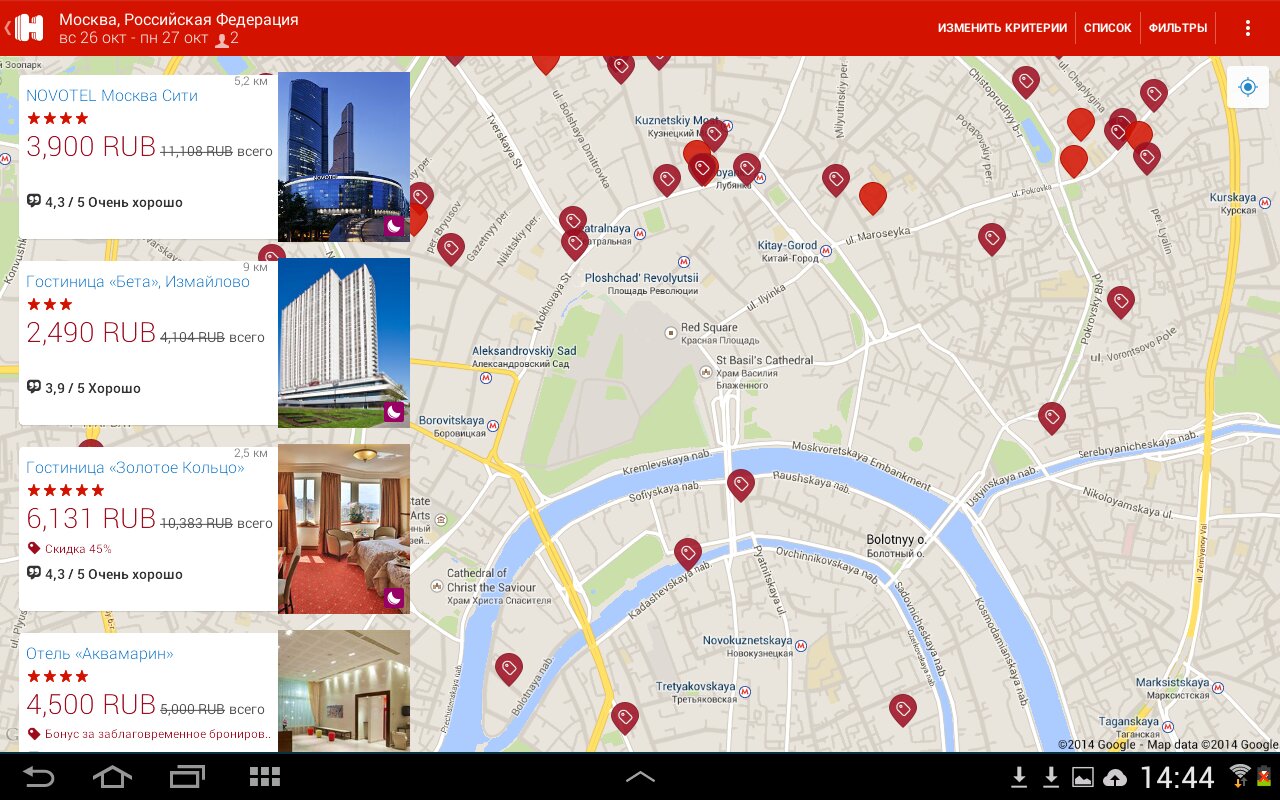Open the three-dot overflow menu
Screen dimensions: 1280x800
point(1247,28)
